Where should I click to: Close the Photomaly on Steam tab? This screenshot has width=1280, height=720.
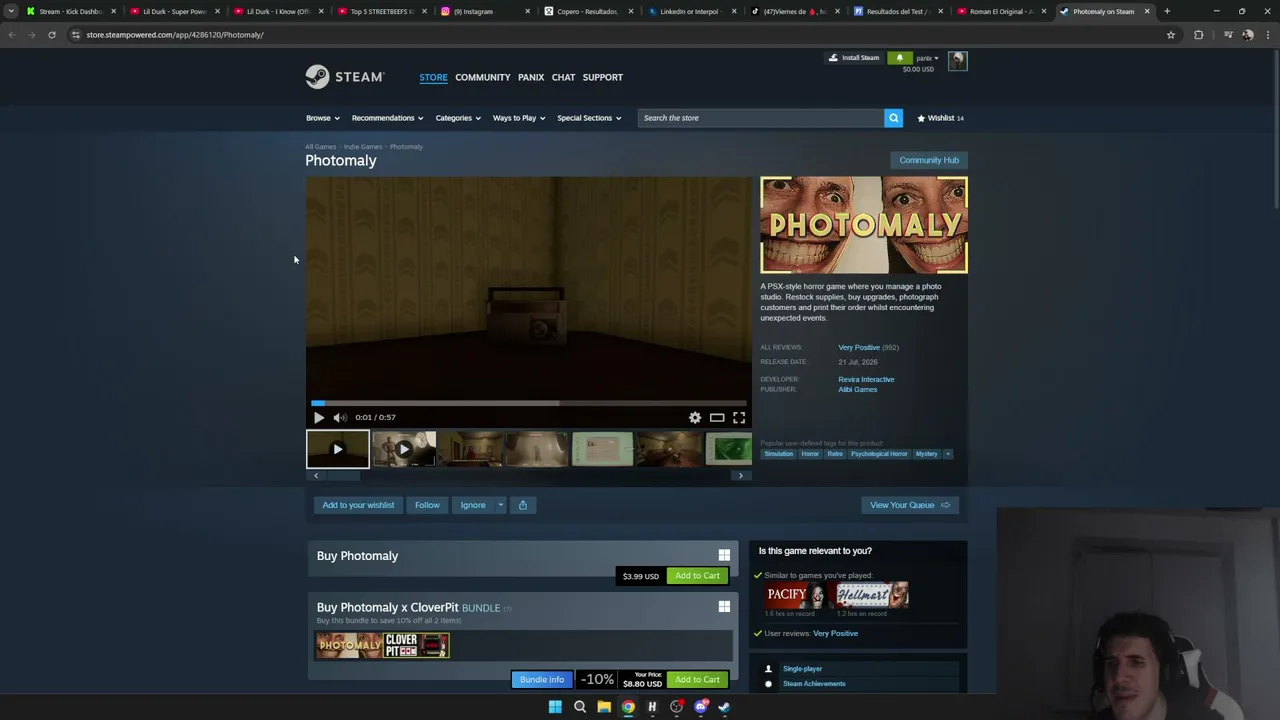tap(1147, 11)
